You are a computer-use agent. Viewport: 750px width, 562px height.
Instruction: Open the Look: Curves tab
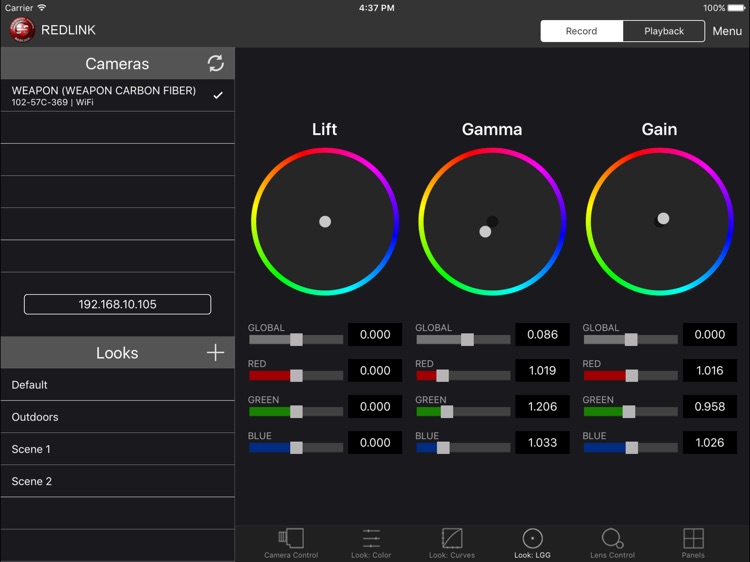tap(452, 544)
